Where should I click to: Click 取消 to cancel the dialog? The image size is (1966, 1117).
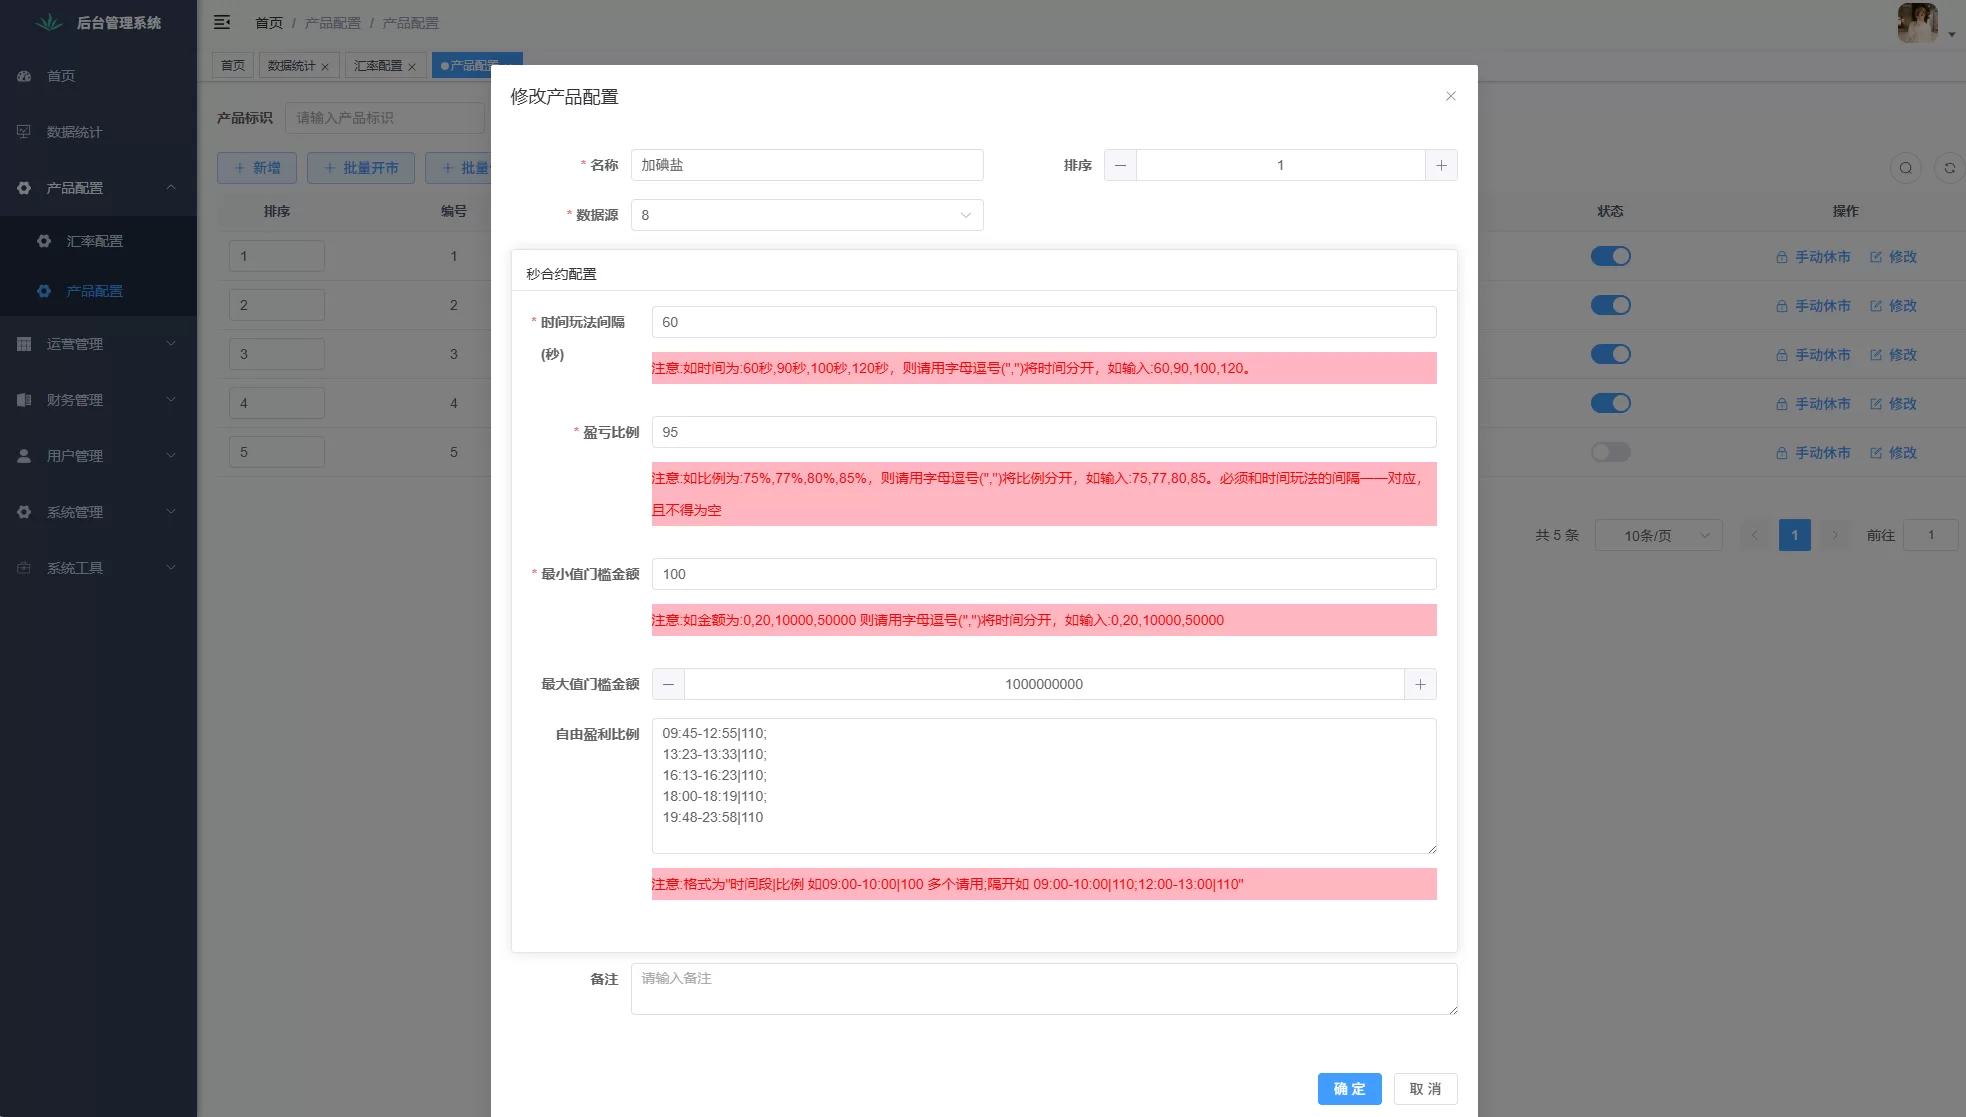(1425, 1089)
